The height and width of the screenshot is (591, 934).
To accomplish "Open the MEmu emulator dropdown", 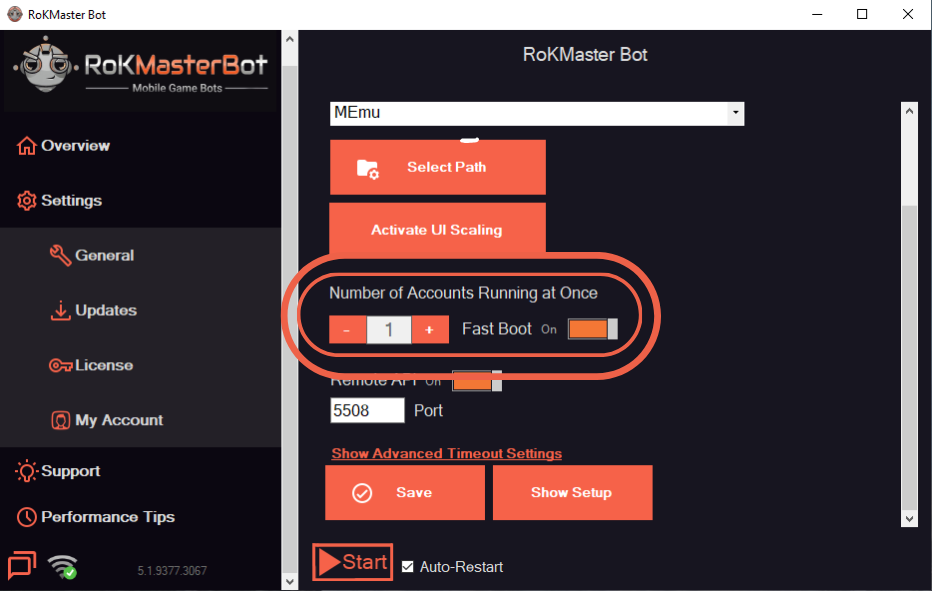I will click(x=537, y=113).
